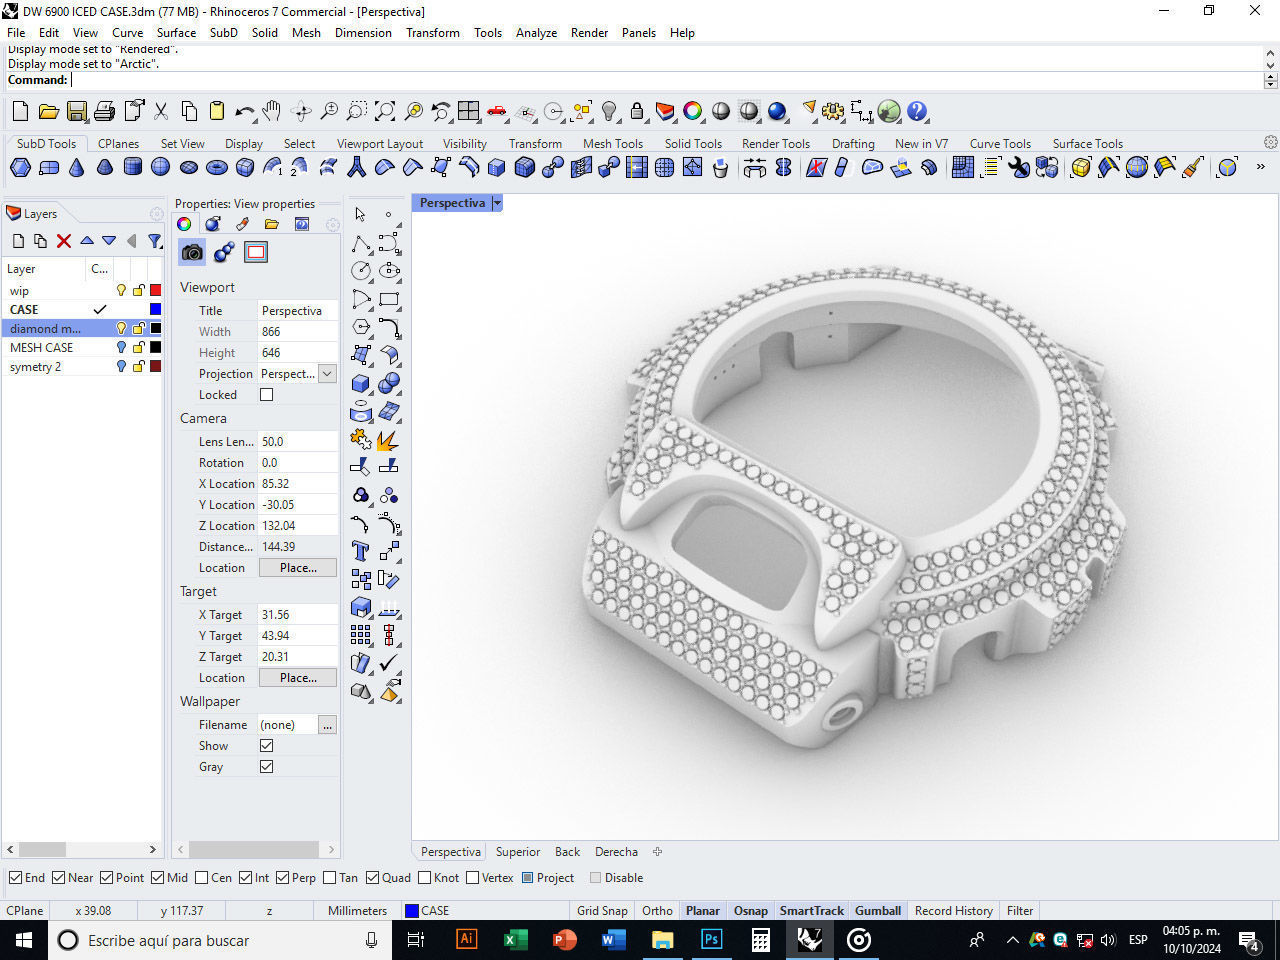Show hidden system tray icons chevron
Image resolution: width=1280 pixels, height=960 pixels.
[1012, 940]
